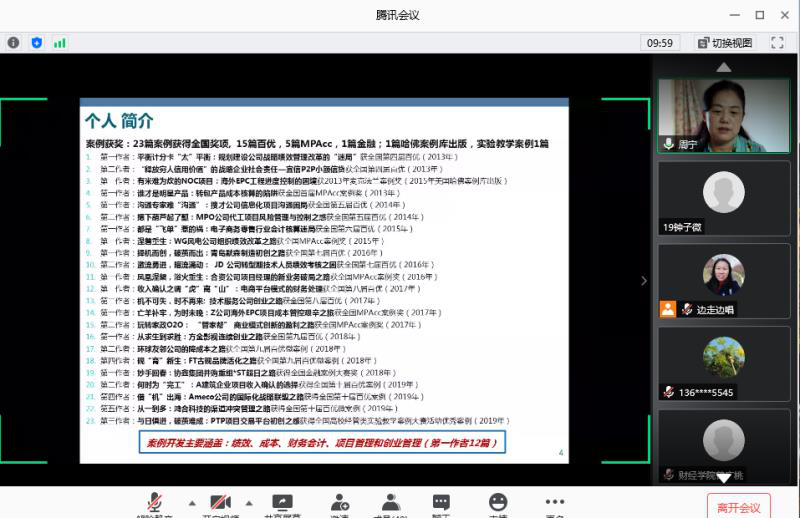The height and width of the screenshot is (518, 800).
Task: Turn on the camera video
Action: tap(219, 502)
